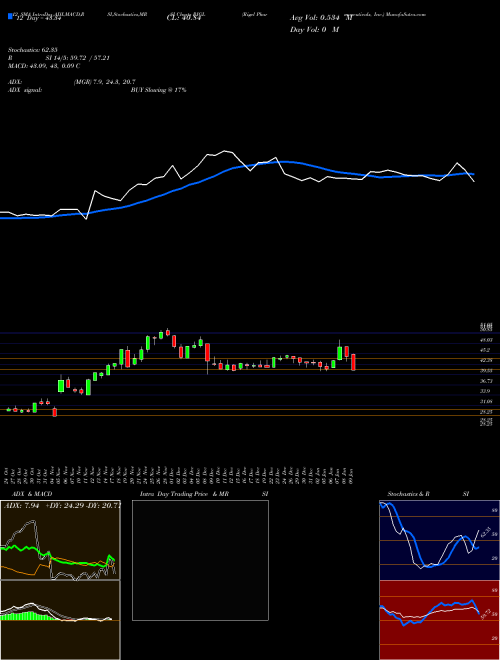Select the 'MACD: 43.09, 43, 0.09 C' line
Viewport: 500px width, 660px height.
point(44,66)
